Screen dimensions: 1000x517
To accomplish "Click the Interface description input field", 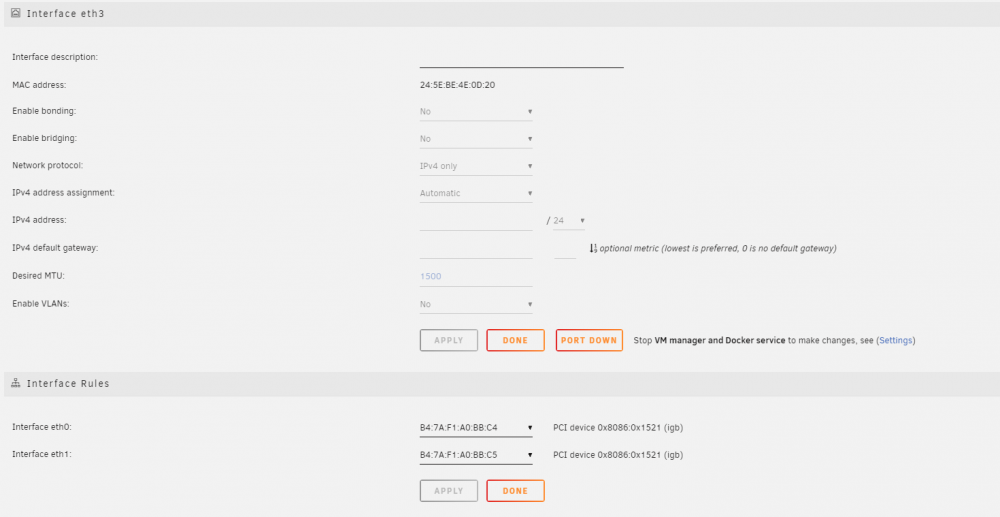I will coord(521,58).
